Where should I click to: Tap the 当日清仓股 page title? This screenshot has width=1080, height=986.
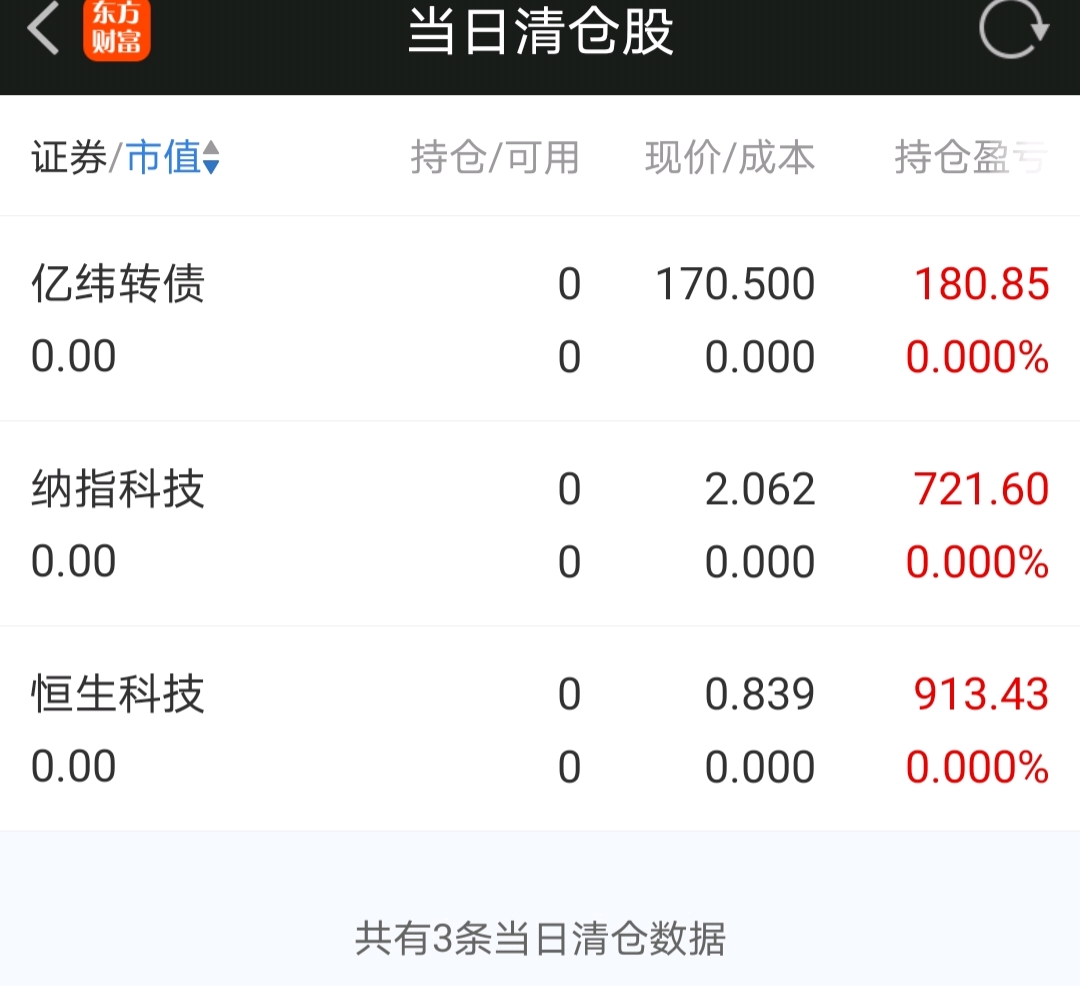[x=540, y=32]
